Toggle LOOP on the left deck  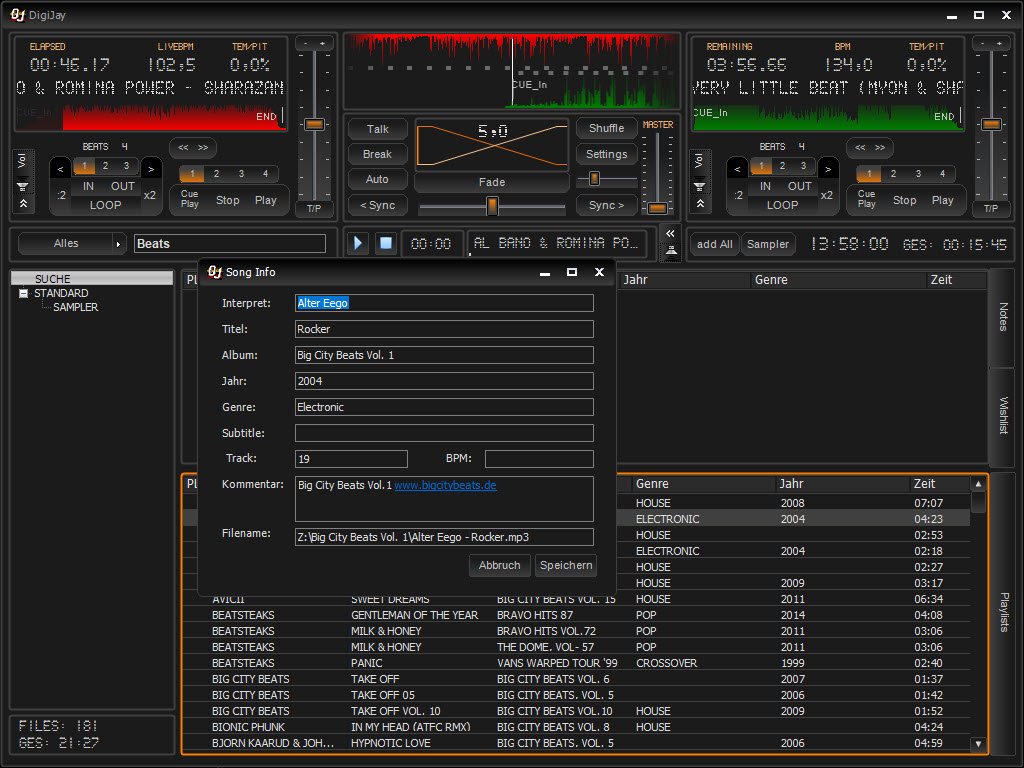(x=105, y=205)
